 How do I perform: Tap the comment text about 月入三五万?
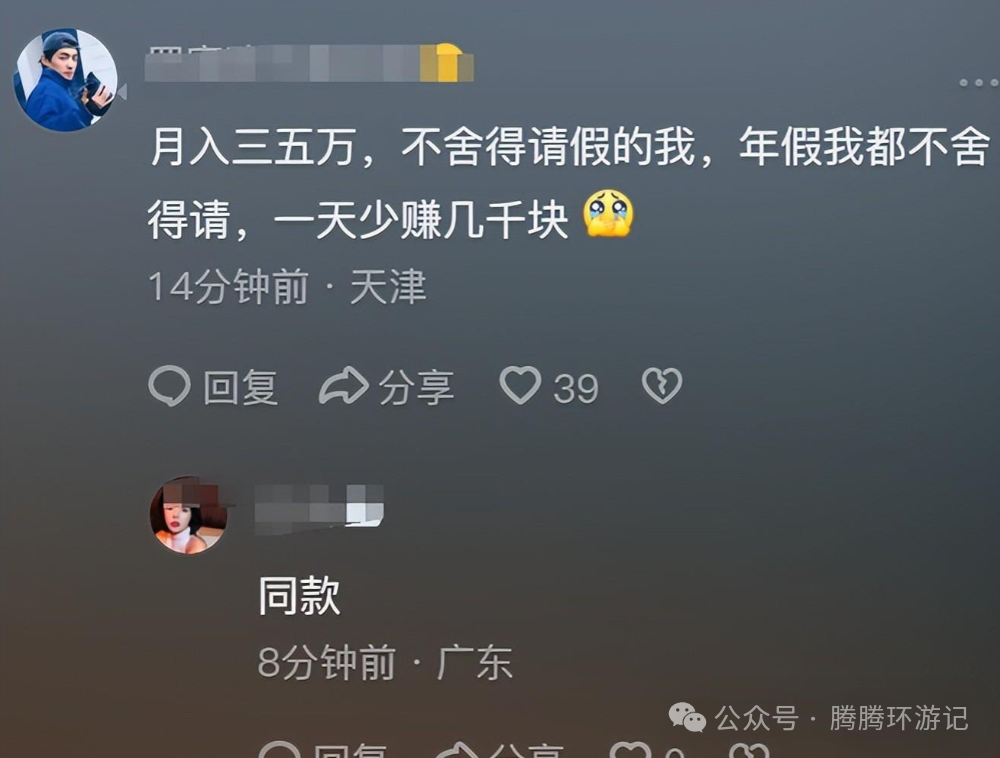(570, 183)
